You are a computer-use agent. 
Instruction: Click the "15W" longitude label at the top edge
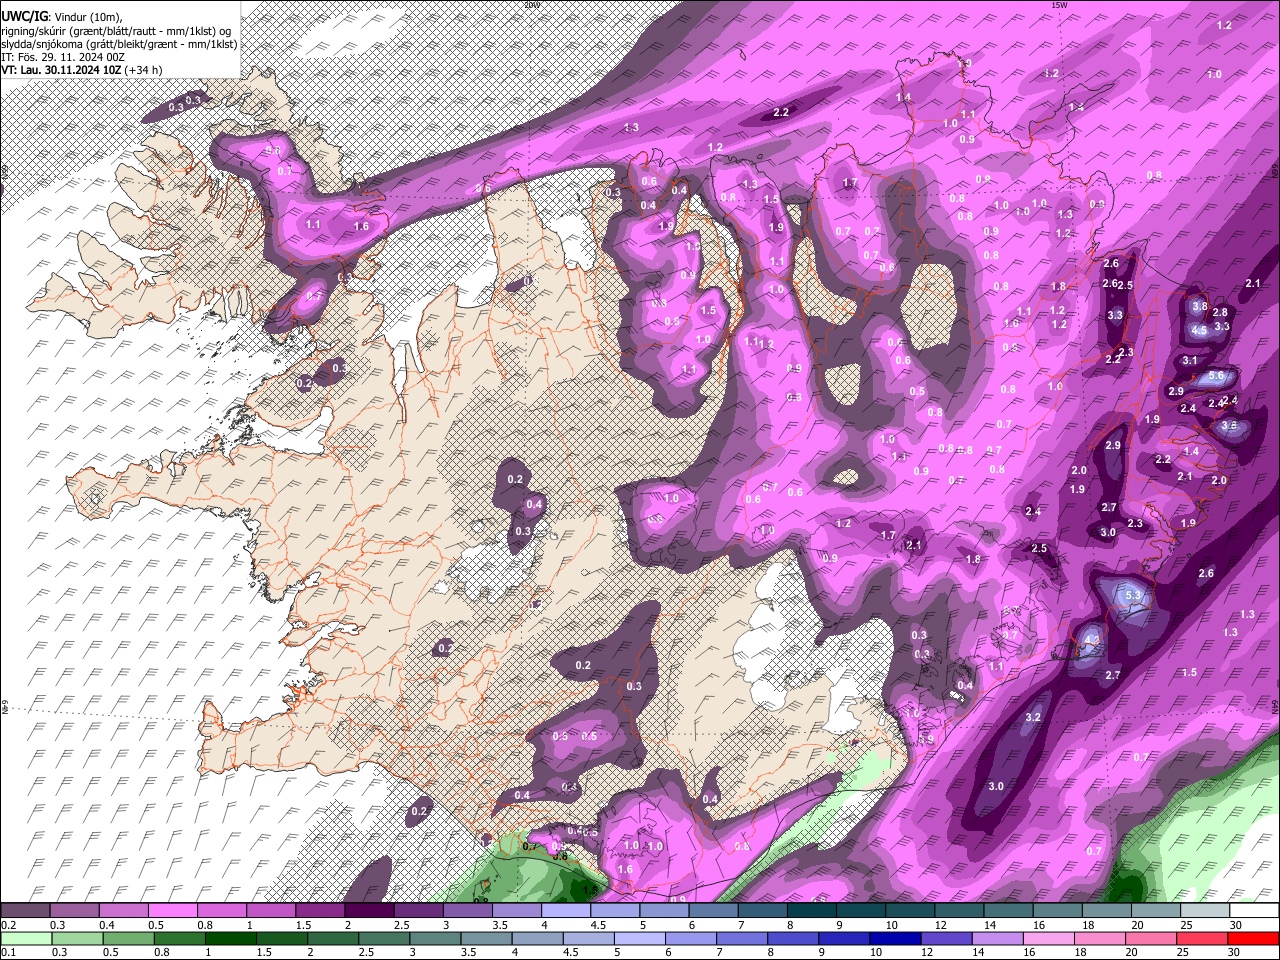[x=1059, y=5]
